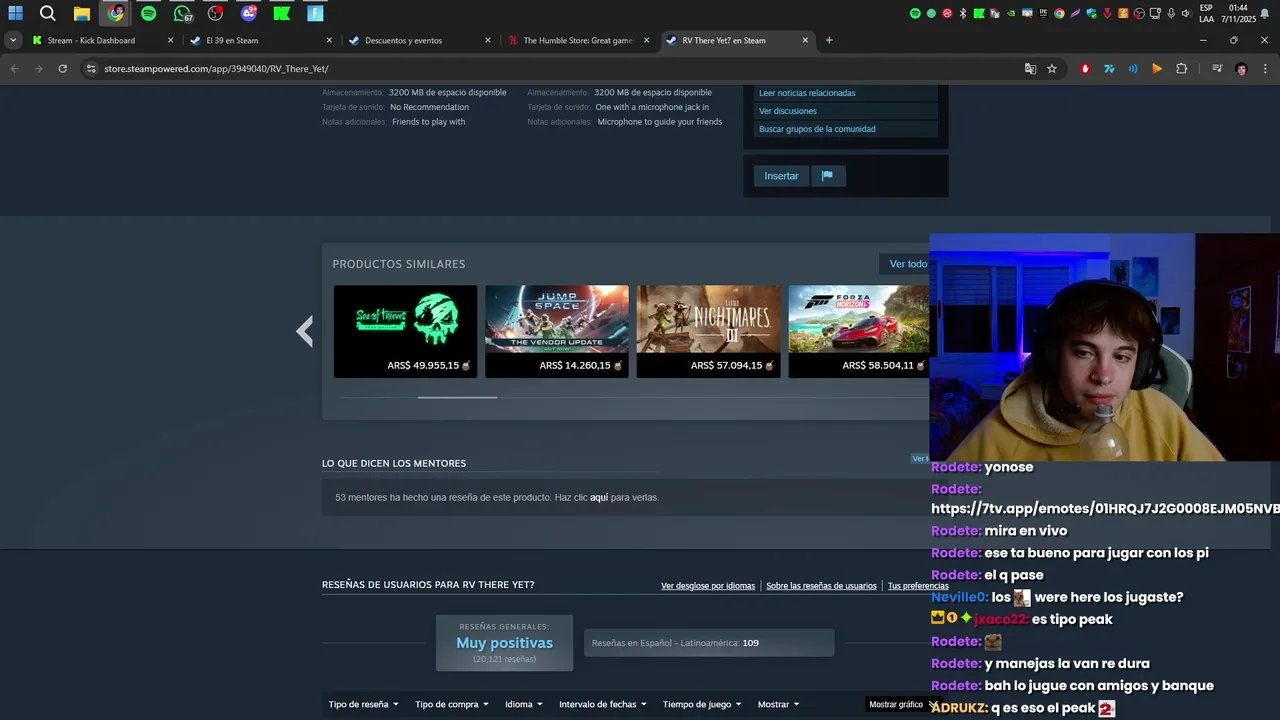Open a new browser tab

click(829, 40)
